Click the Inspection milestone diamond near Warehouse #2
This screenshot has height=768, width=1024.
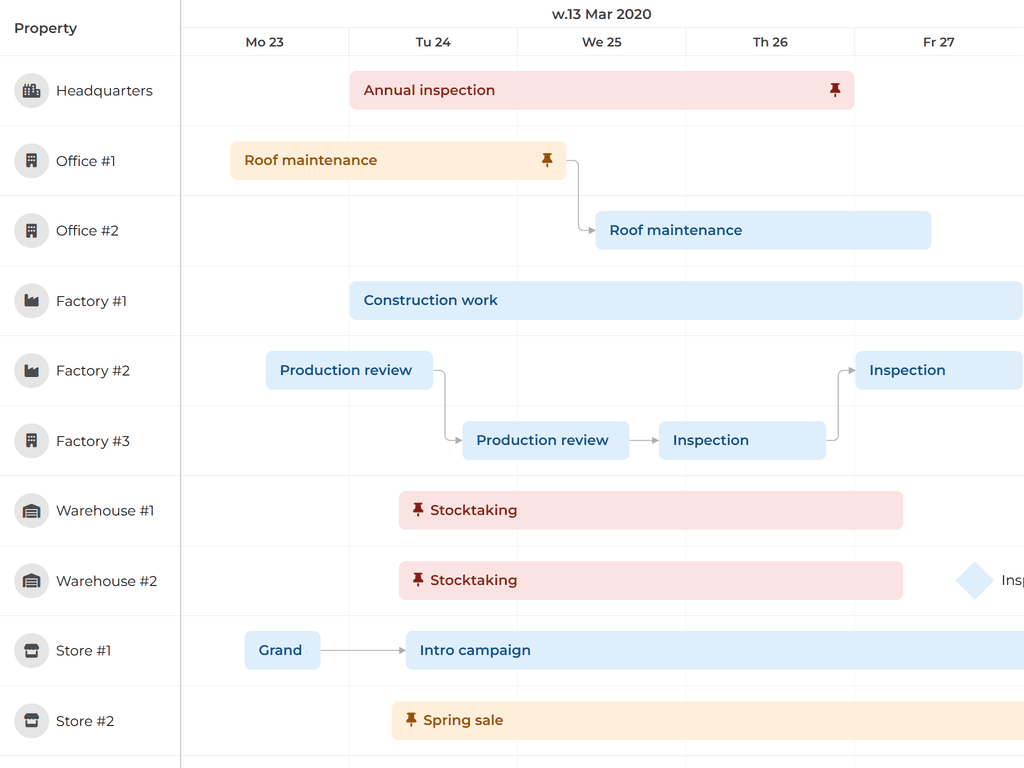coord(974,580)
